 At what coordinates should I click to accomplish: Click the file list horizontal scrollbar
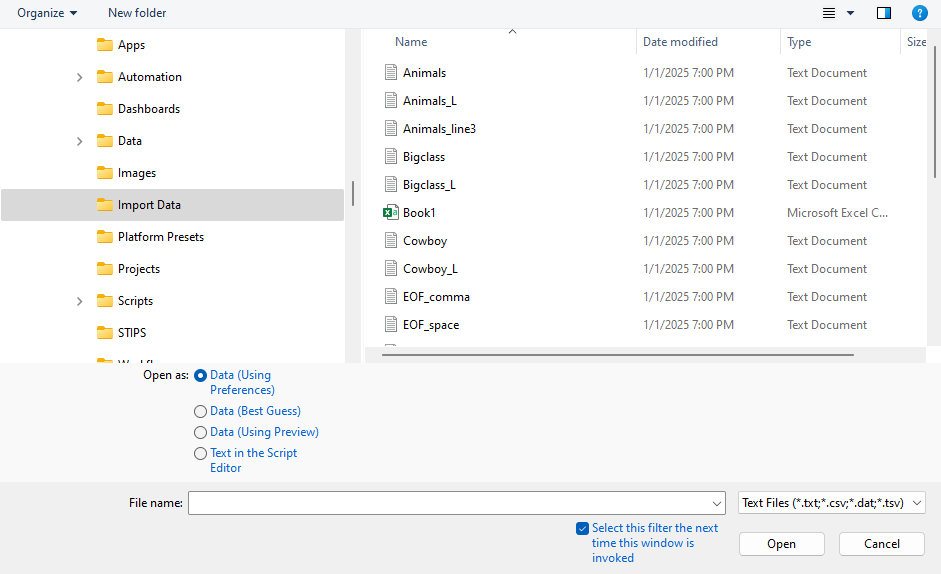click(618, 355)
